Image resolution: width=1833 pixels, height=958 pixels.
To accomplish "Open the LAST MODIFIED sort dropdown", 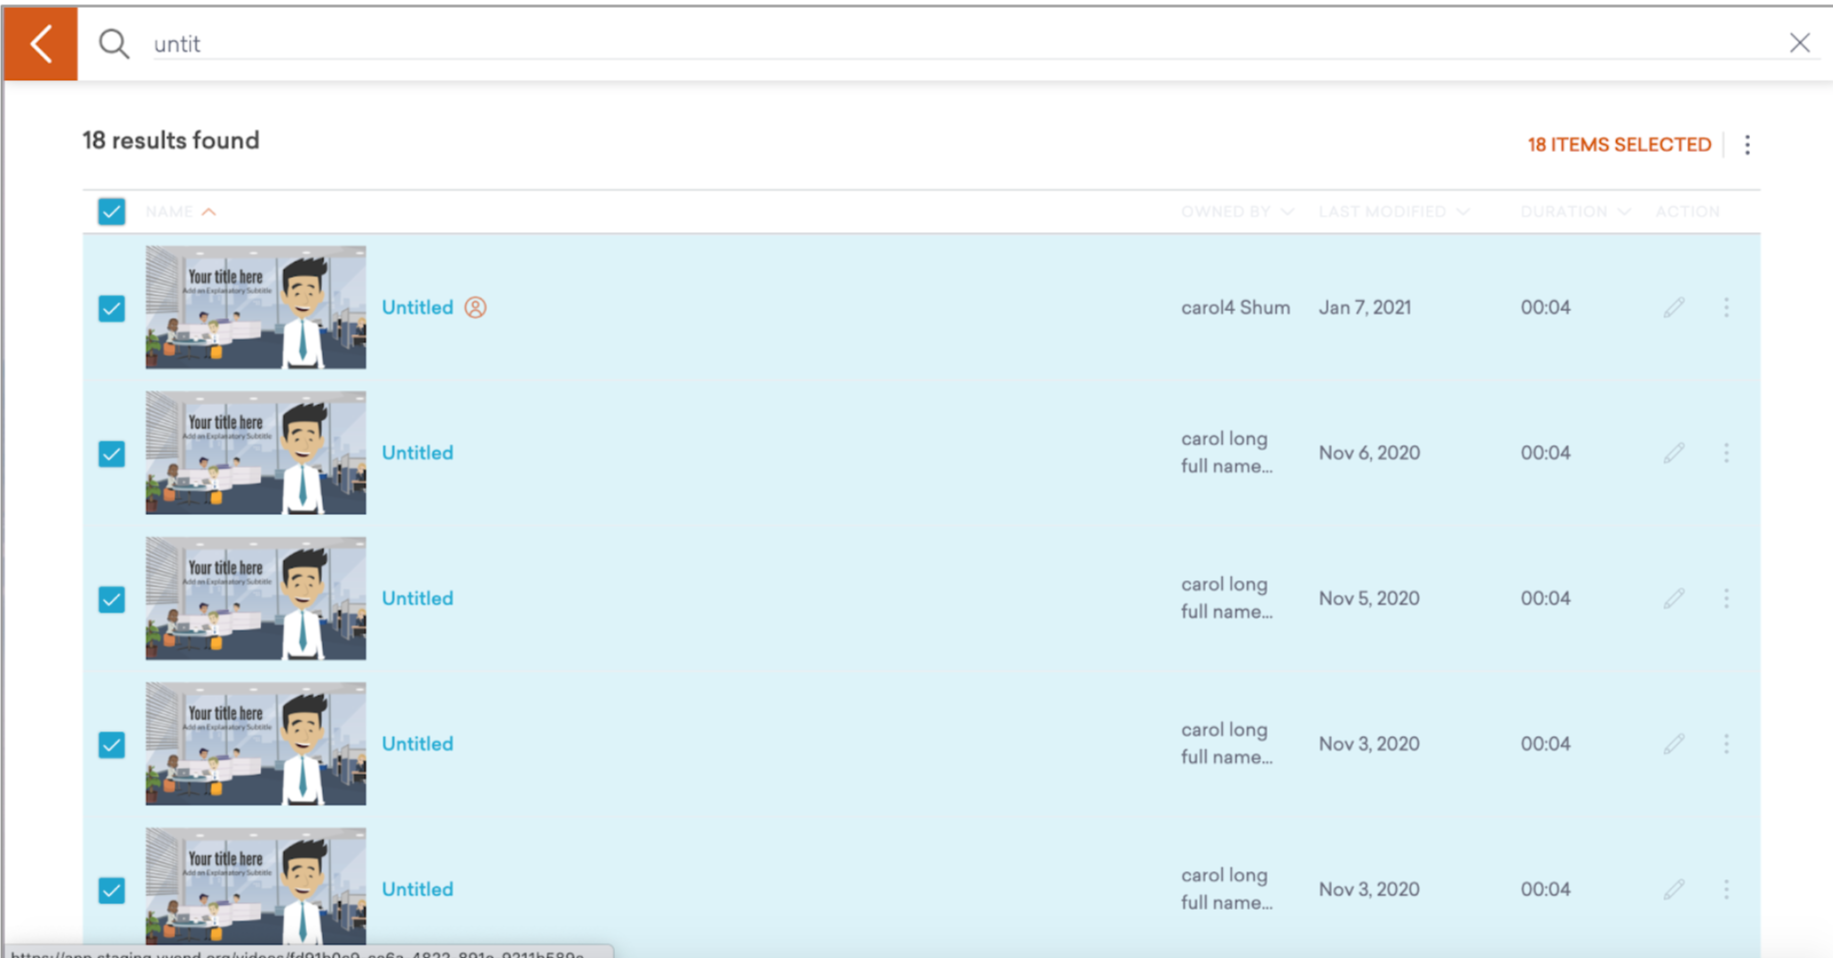I will click(x=1464, y=211).
